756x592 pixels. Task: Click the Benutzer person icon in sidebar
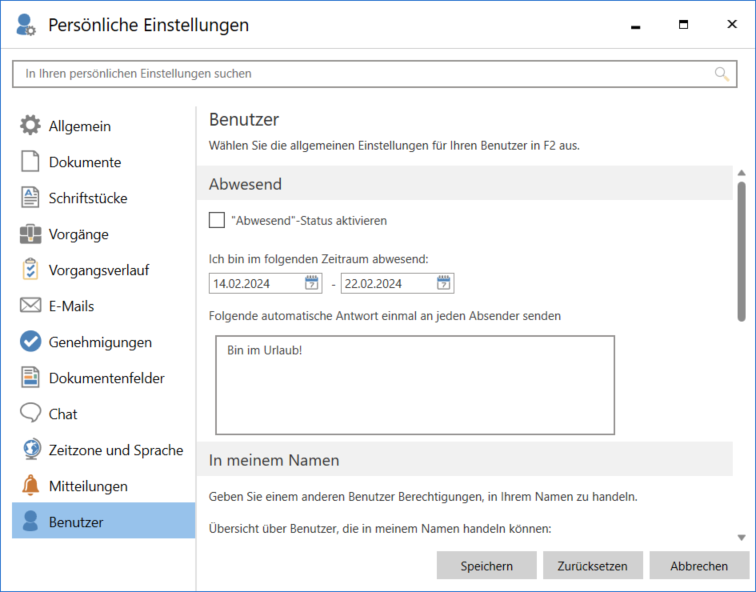tap(30, 521)
